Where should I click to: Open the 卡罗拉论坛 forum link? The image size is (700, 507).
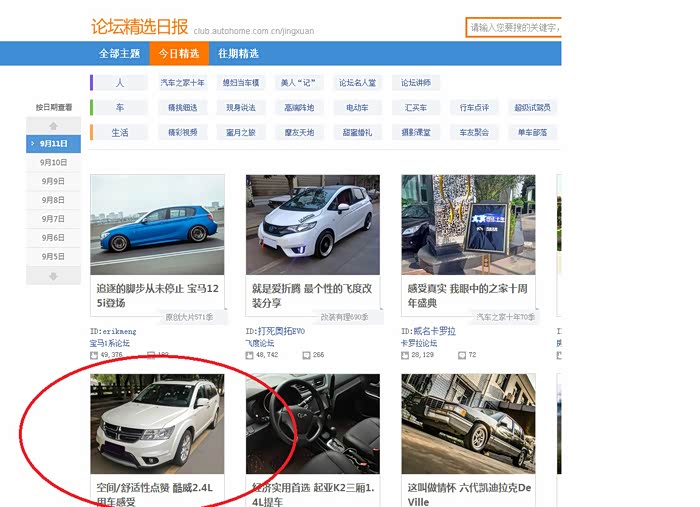pyautogui.click(x=419, y=343)
